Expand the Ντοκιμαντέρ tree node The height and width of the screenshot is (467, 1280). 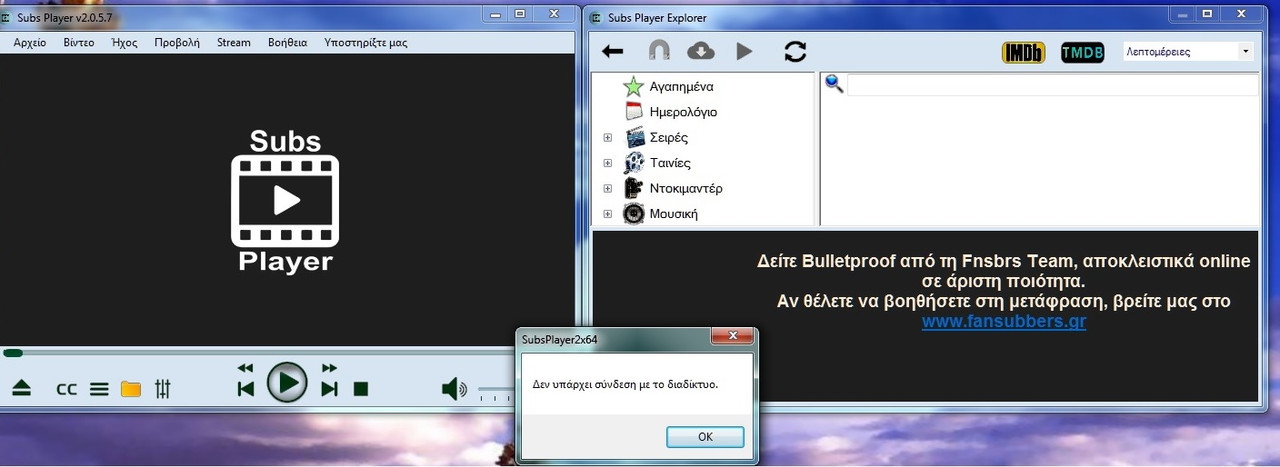[x=607, y=188]
